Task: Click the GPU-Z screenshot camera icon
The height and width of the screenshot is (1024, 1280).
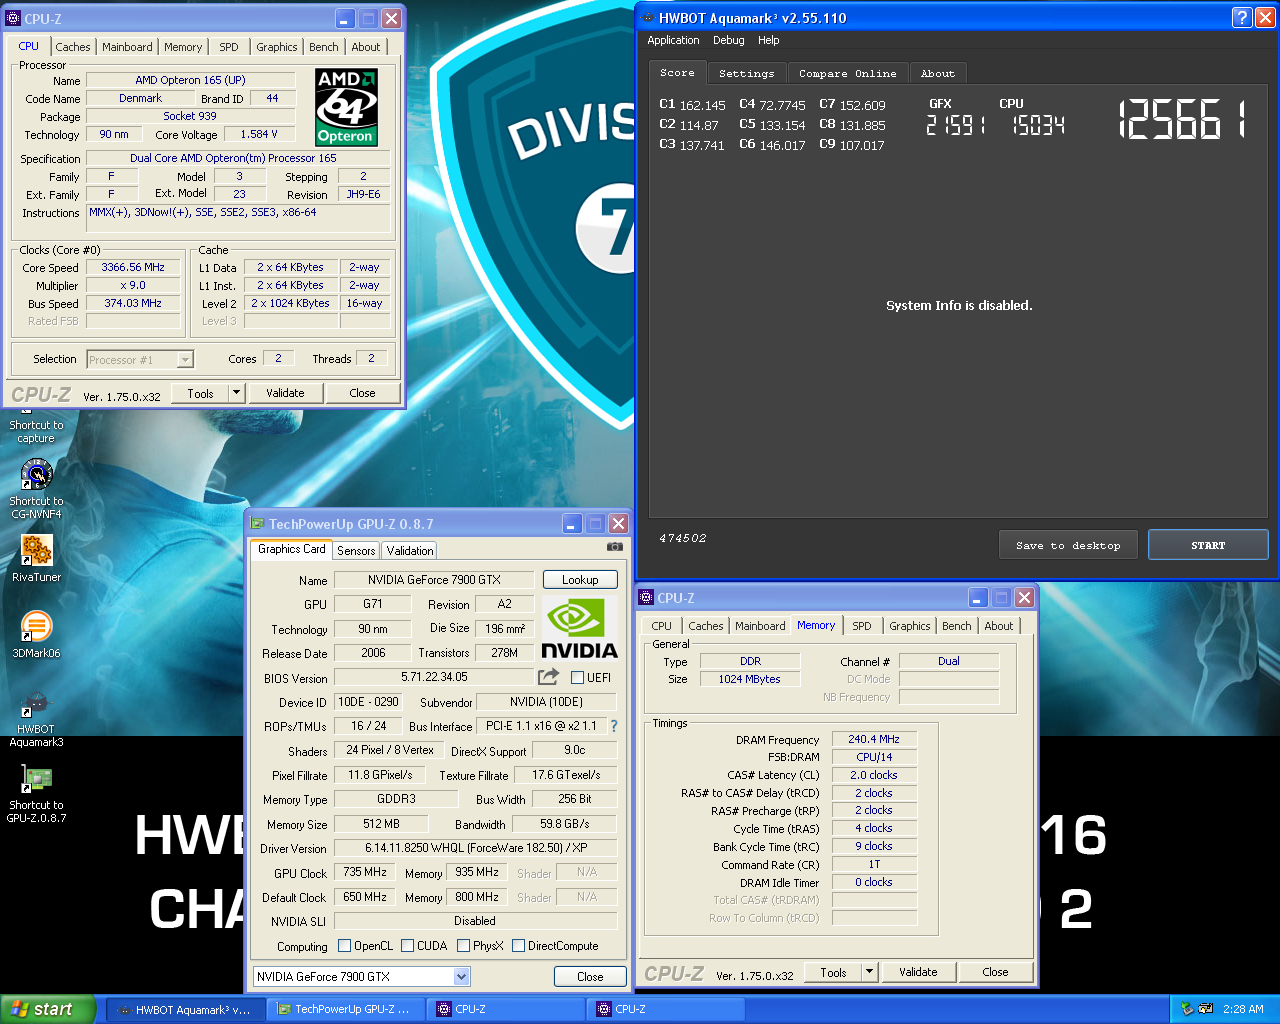Action: point(615,547)
